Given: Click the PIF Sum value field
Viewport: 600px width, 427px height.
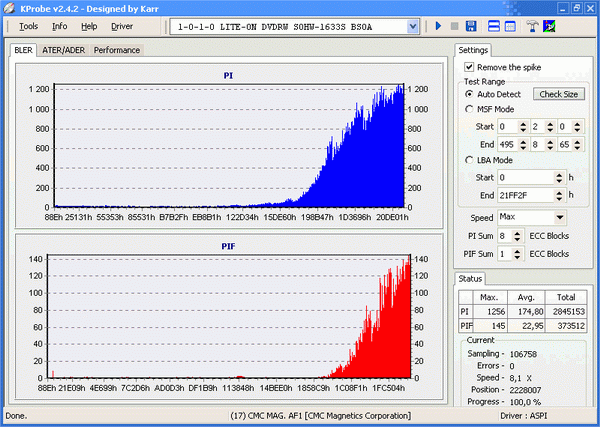Looking at the screenshot, I should coord(505,254).
